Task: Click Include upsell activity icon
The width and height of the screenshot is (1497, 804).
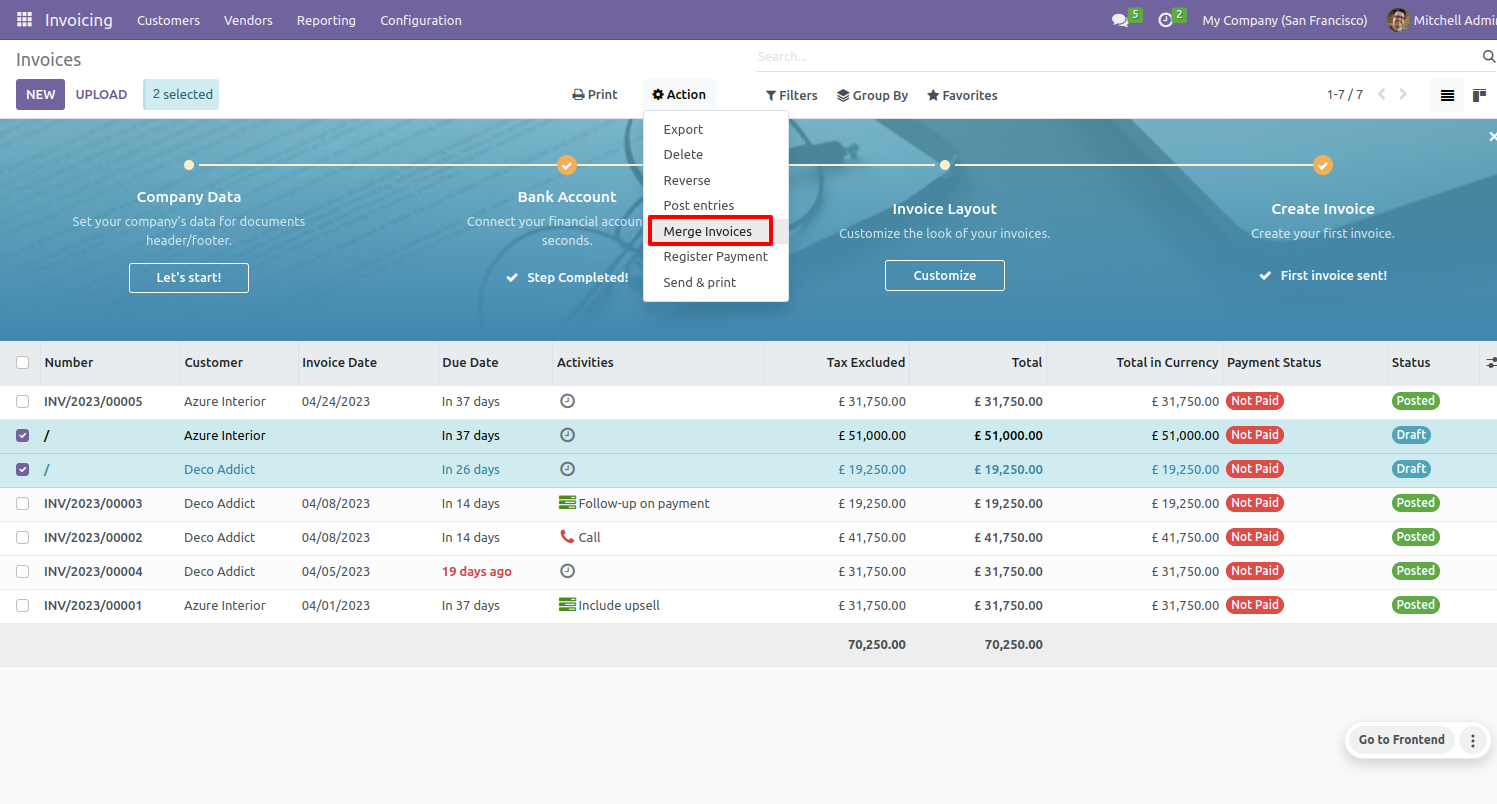Action: pos(567,605)
